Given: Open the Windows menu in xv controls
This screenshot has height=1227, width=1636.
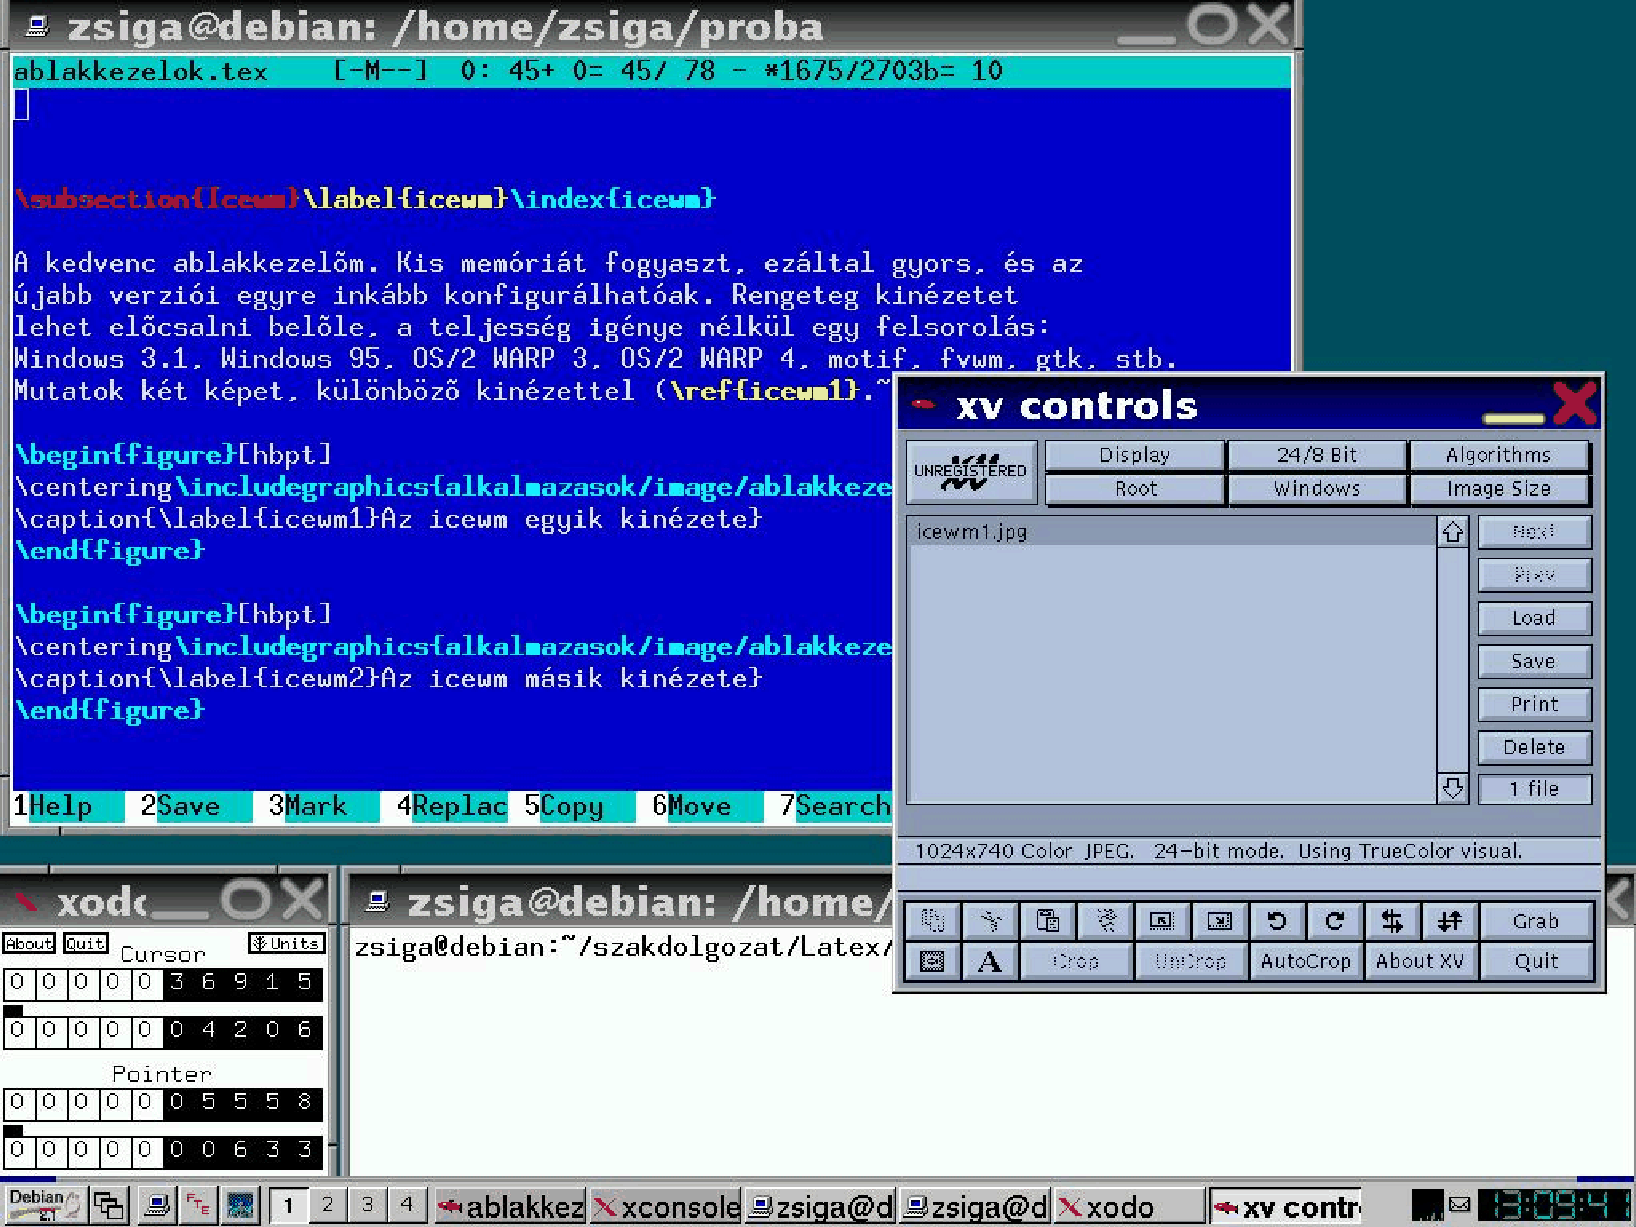Looking at the screenshot, I should pos(1316,488).
